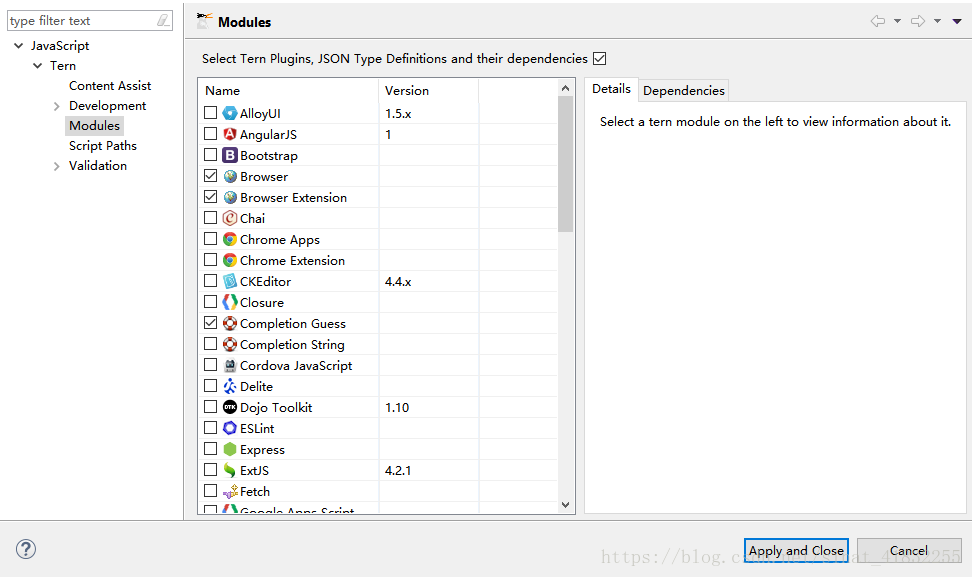Click the scrollbar down arrow
The image size is (972, 577).
point(565,504)
